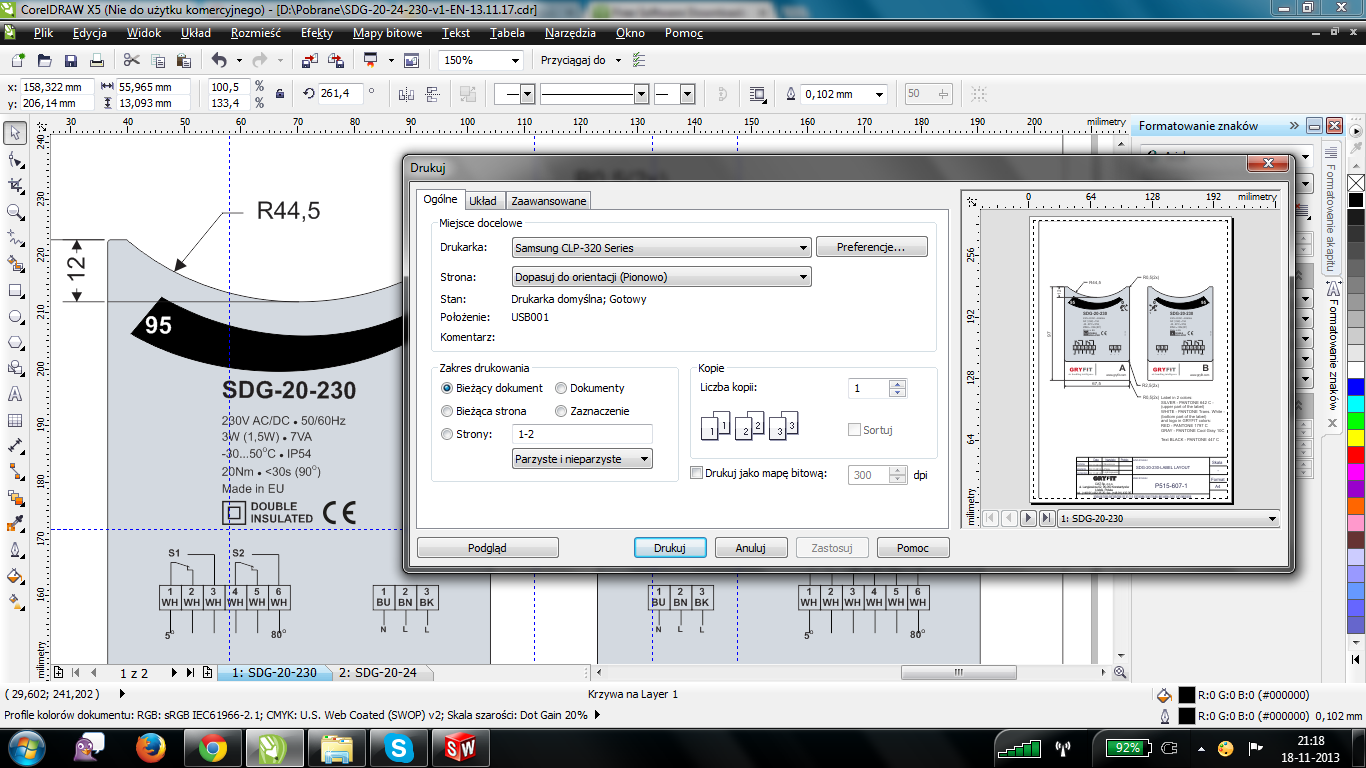Click the Preferencje button
Viewport: 1366px width, 768px height.
pos(871,247)
